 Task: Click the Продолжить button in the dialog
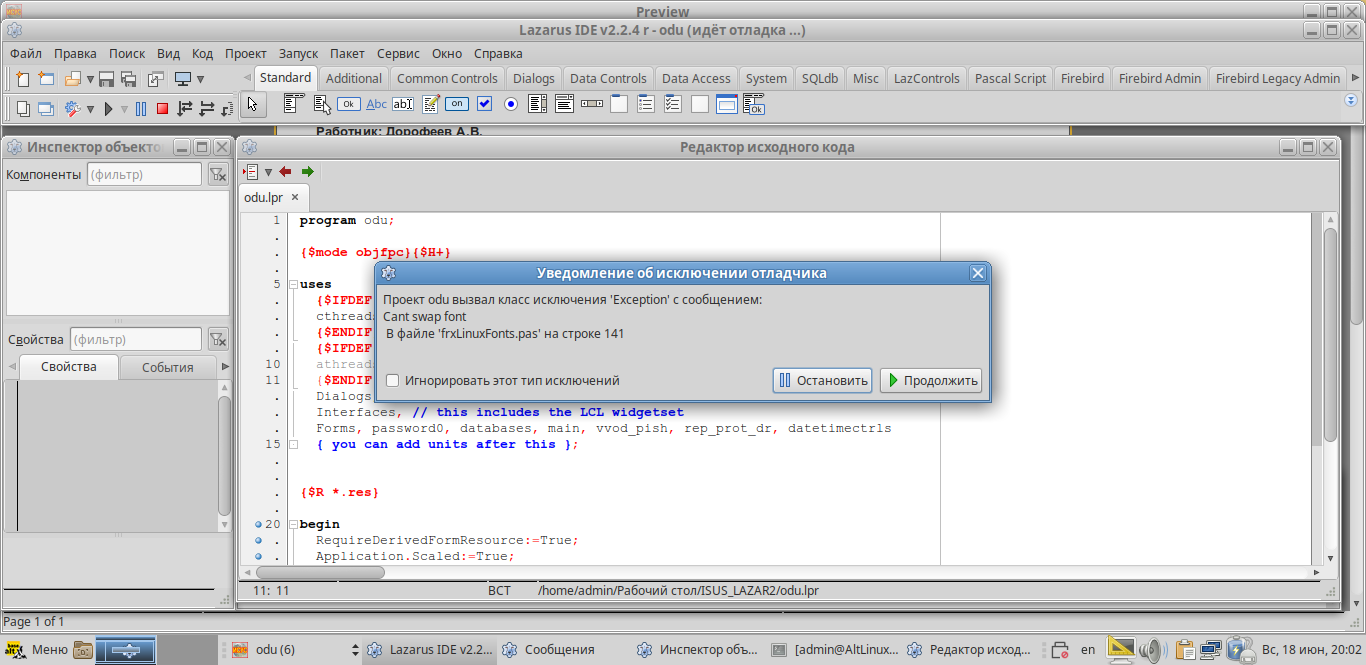coord(930,381)
